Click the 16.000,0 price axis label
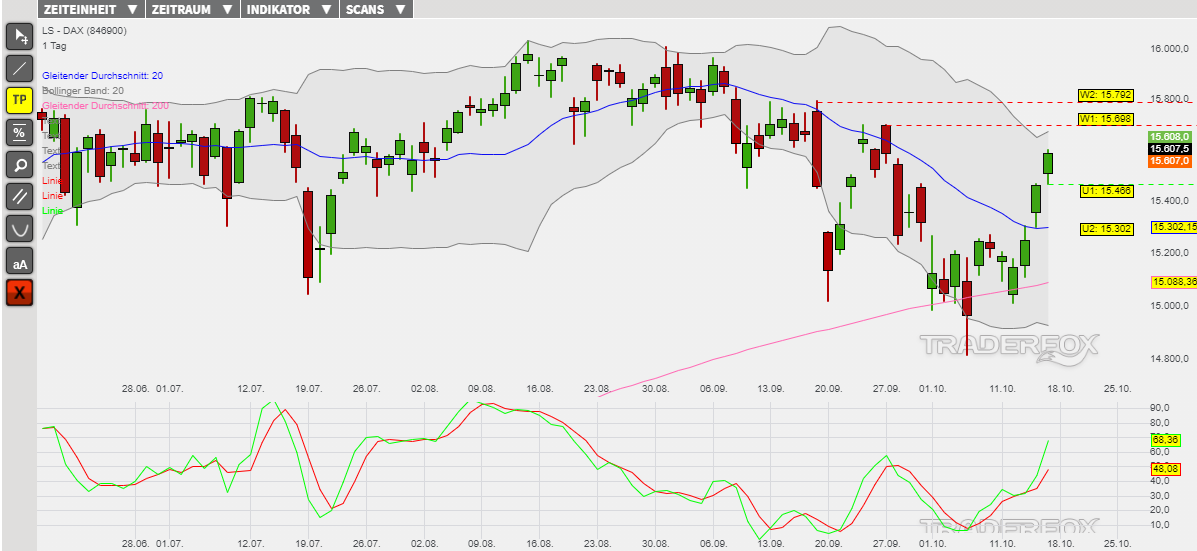The height and width of the screenshot is (551, 1197). click(x=1170, y=49)
